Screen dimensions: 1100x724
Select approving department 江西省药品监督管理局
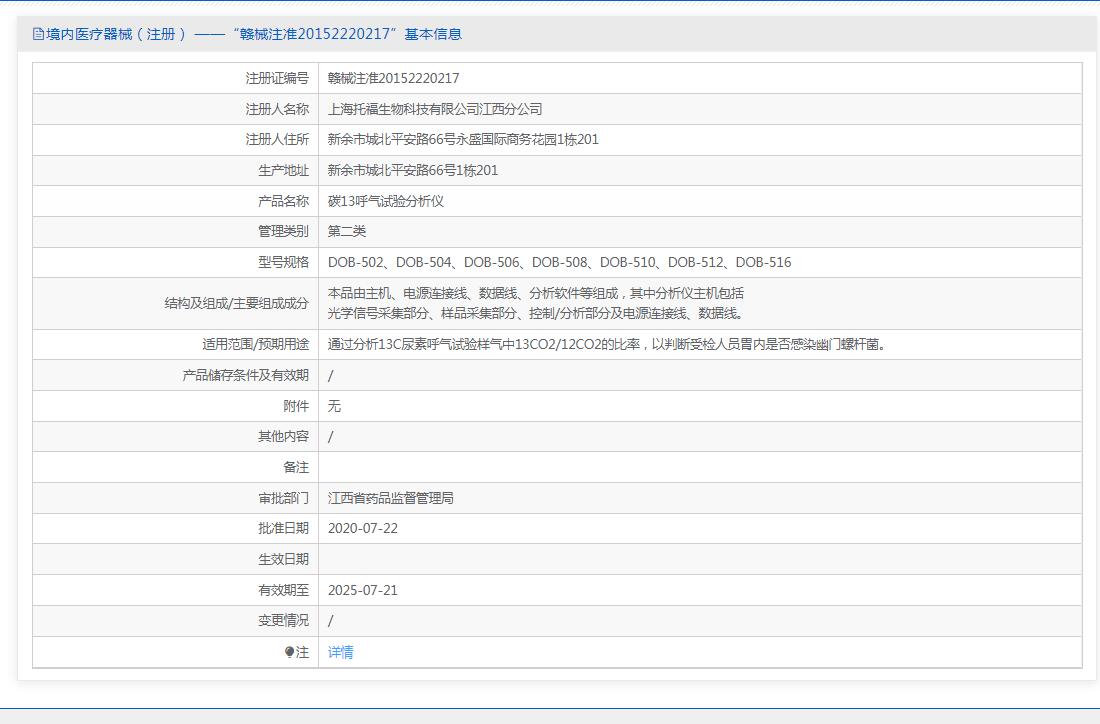point(391,498)
